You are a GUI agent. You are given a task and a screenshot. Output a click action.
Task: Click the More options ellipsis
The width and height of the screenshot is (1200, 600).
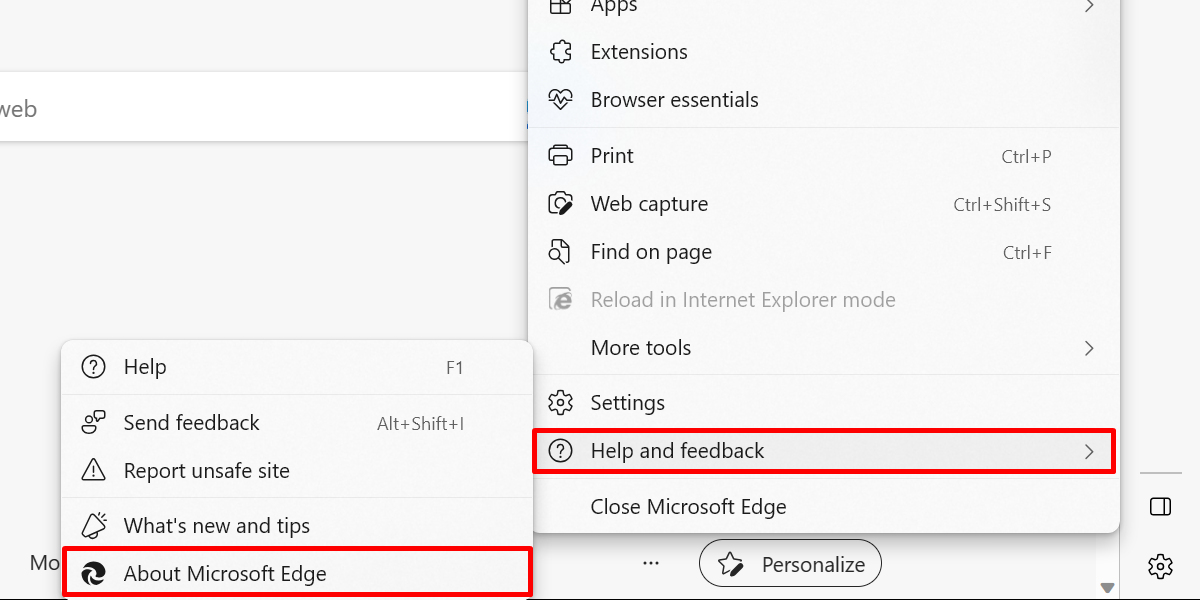pyautogui.click(x=651, y=563)
